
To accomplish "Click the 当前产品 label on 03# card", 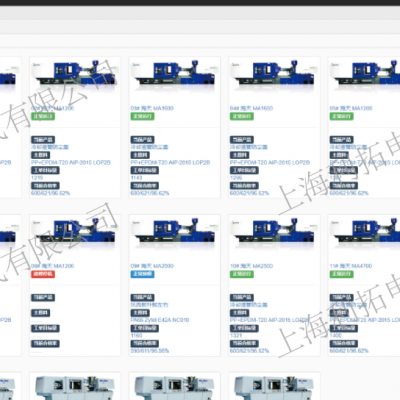I will tap(142, 140).
